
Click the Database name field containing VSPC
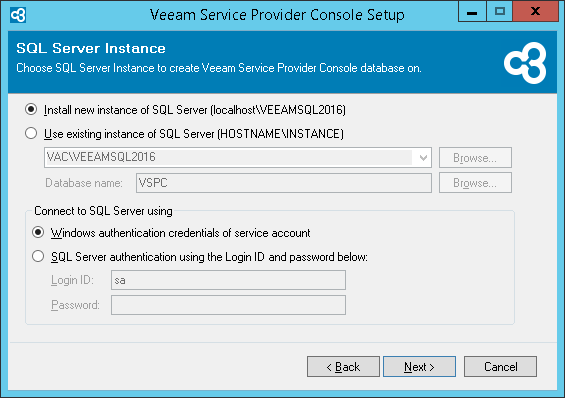point(284,183)
